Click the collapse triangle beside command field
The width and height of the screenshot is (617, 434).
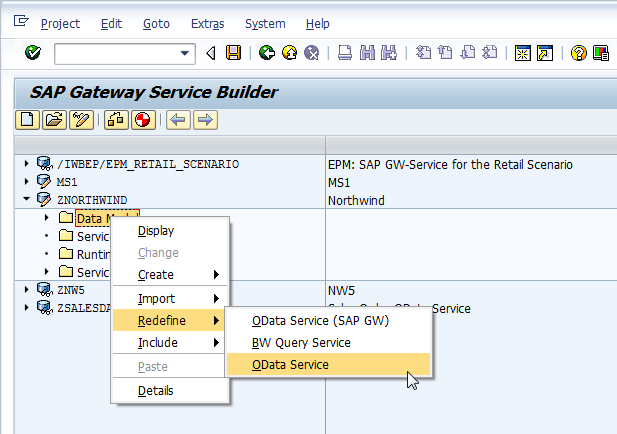coord(211,53)
